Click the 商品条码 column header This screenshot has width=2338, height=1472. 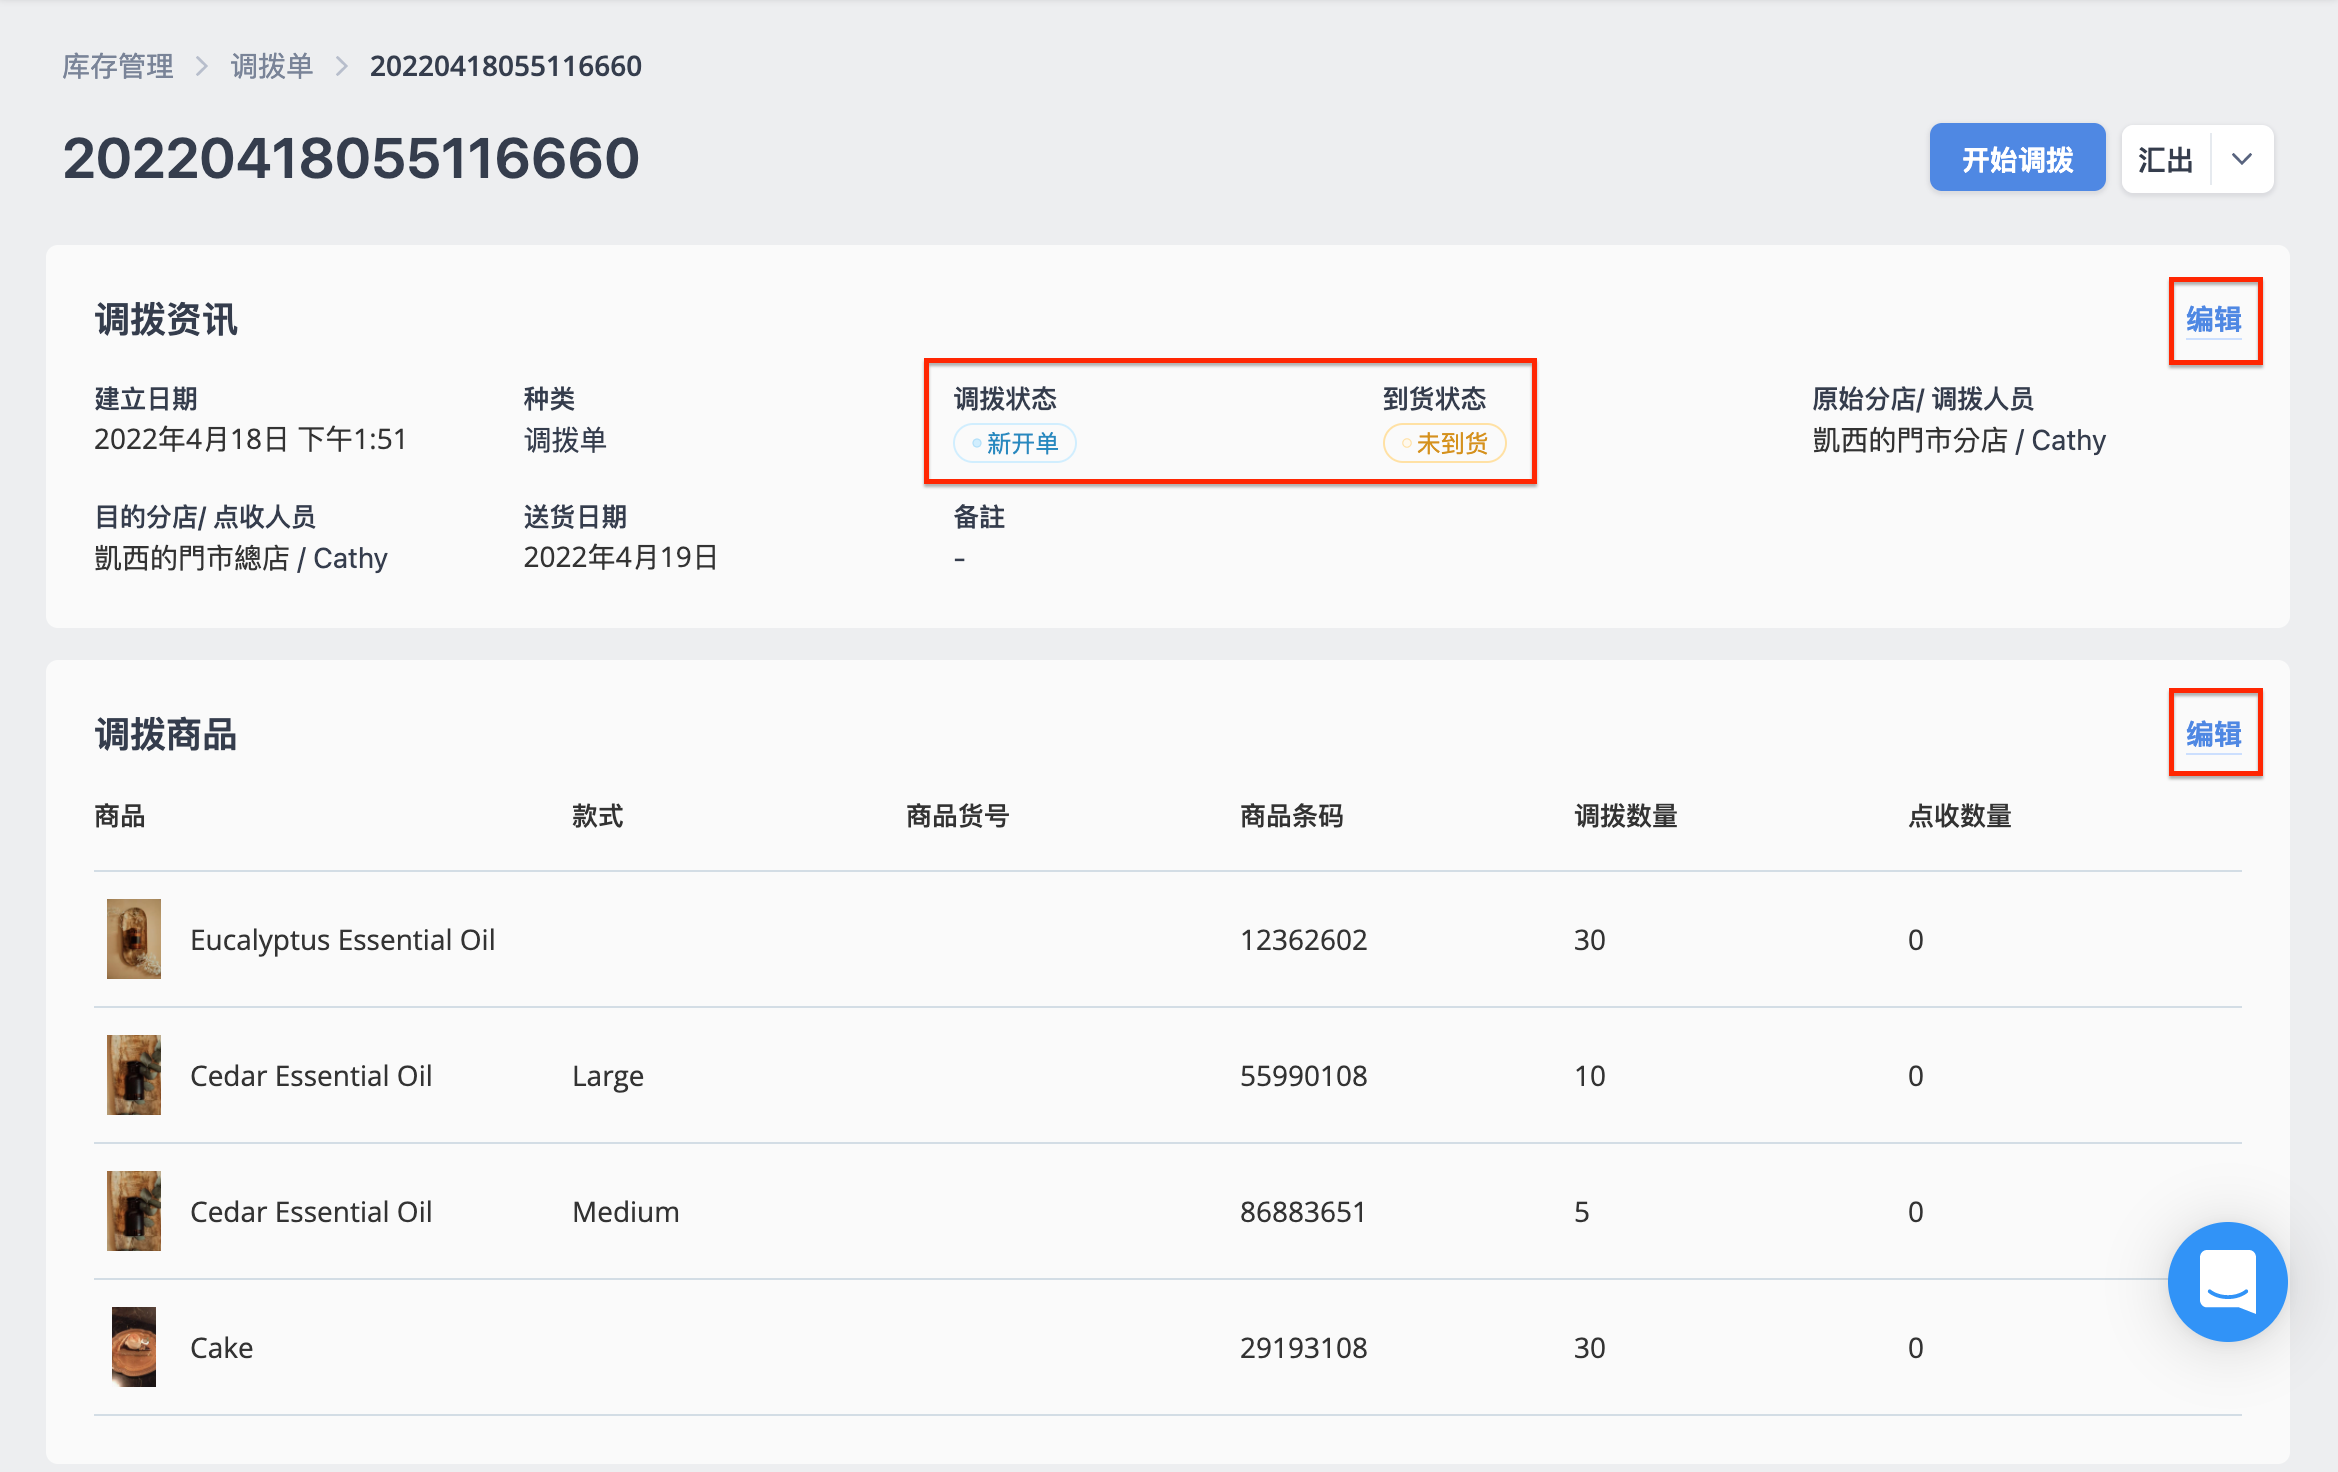coord(1292,817)
